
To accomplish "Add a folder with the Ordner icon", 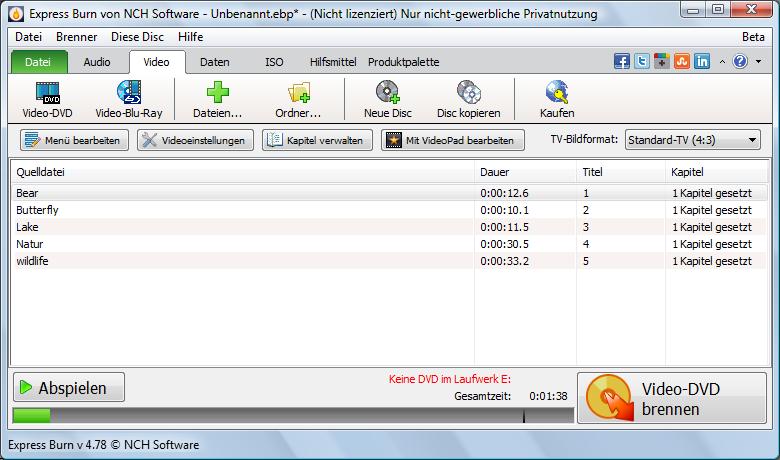I will tap(298, 99).
